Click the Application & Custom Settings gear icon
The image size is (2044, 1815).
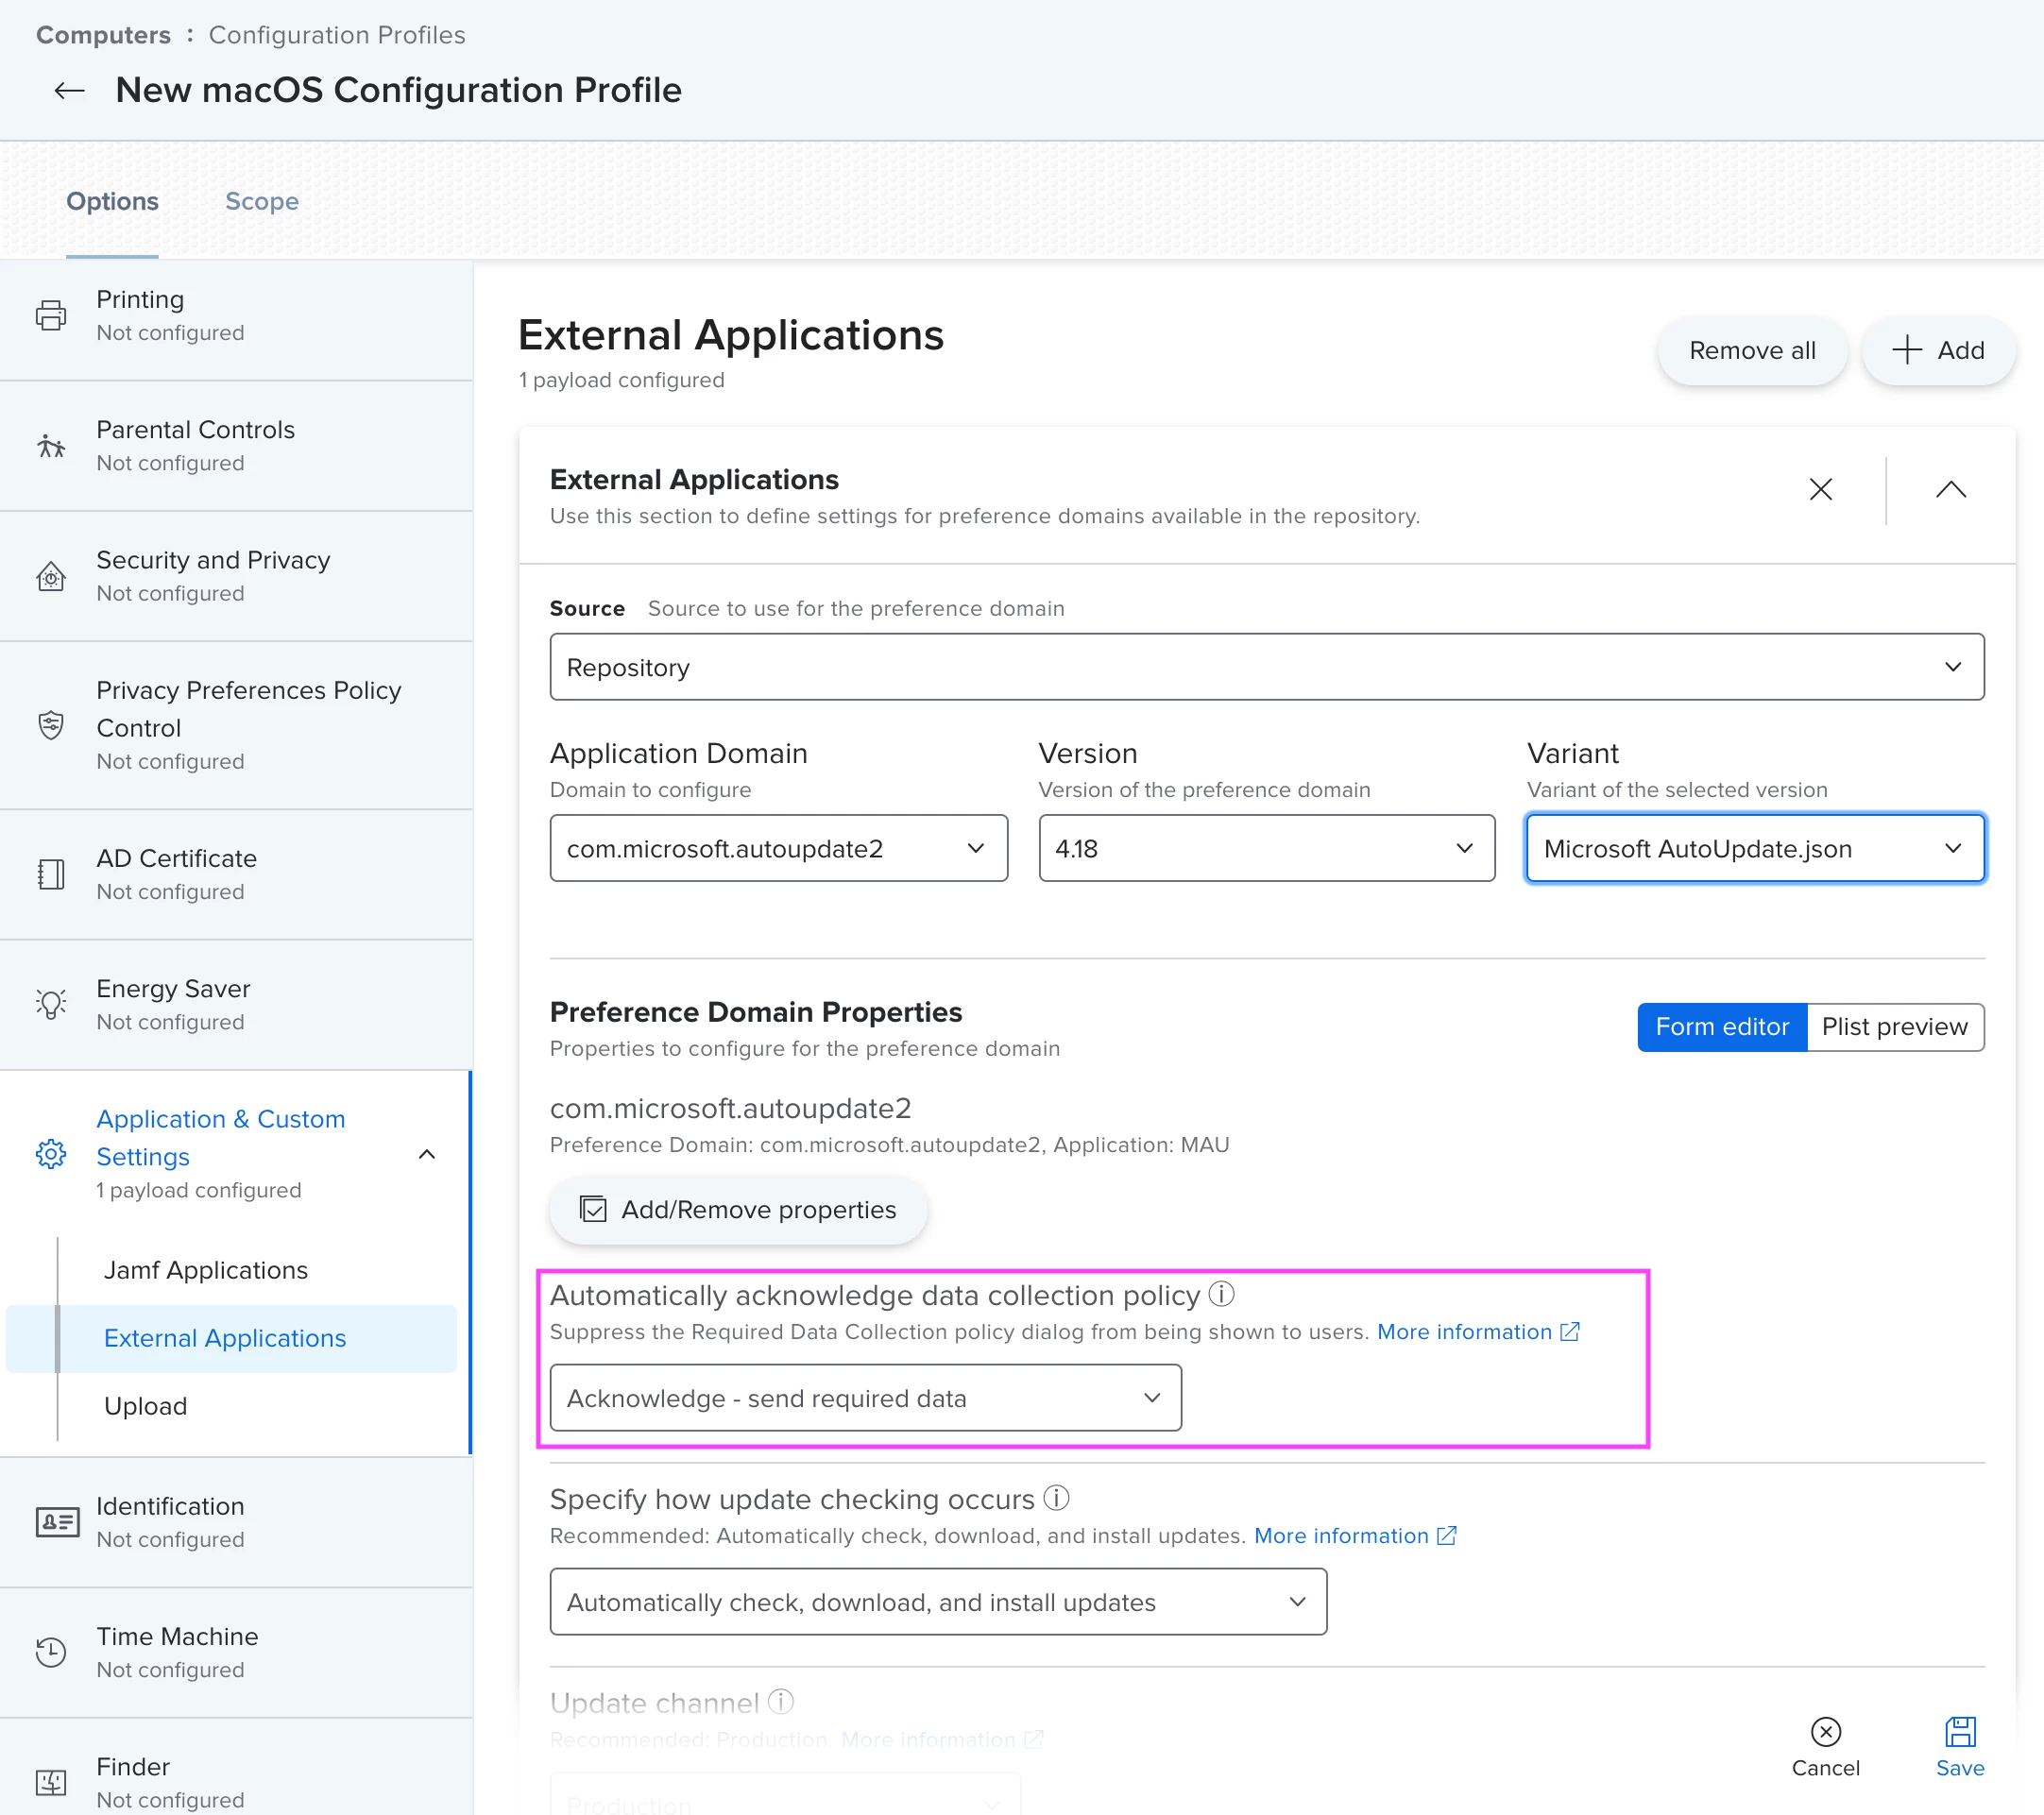tap(51, 1153)
